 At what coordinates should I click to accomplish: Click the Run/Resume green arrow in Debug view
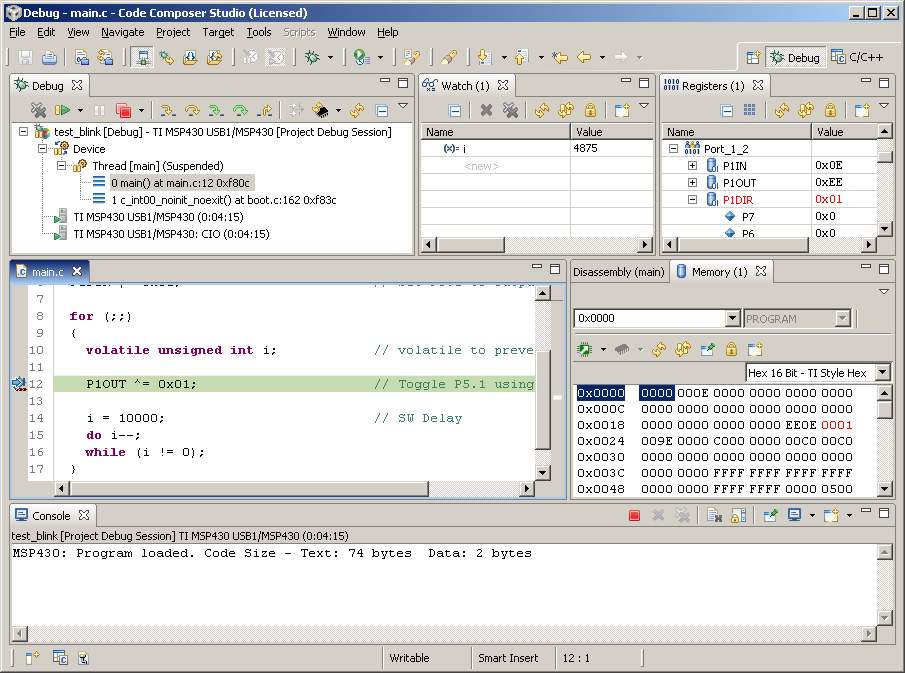(62, 110)
